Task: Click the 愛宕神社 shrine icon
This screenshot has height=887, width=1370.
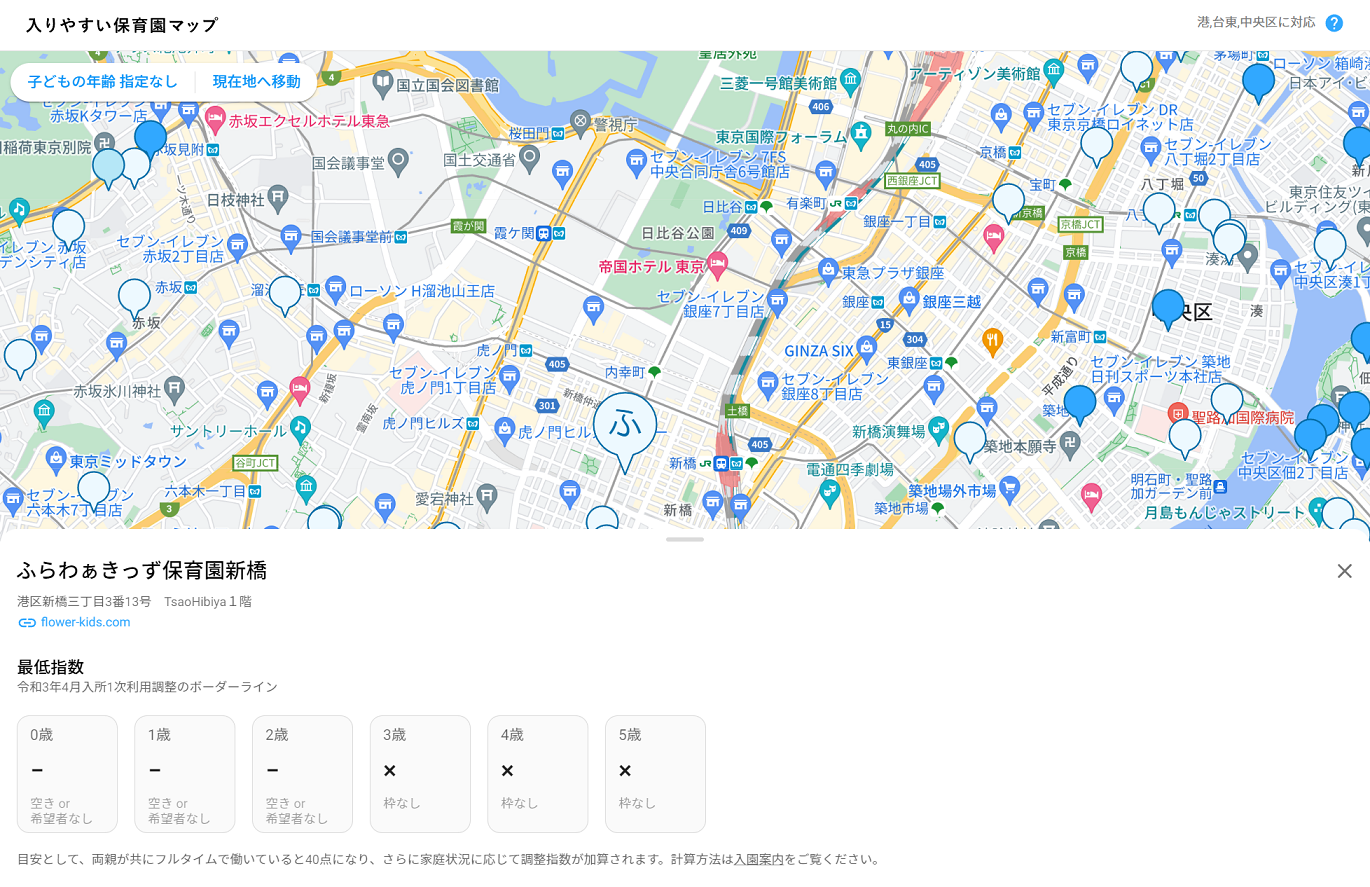Action: point(487,495)
